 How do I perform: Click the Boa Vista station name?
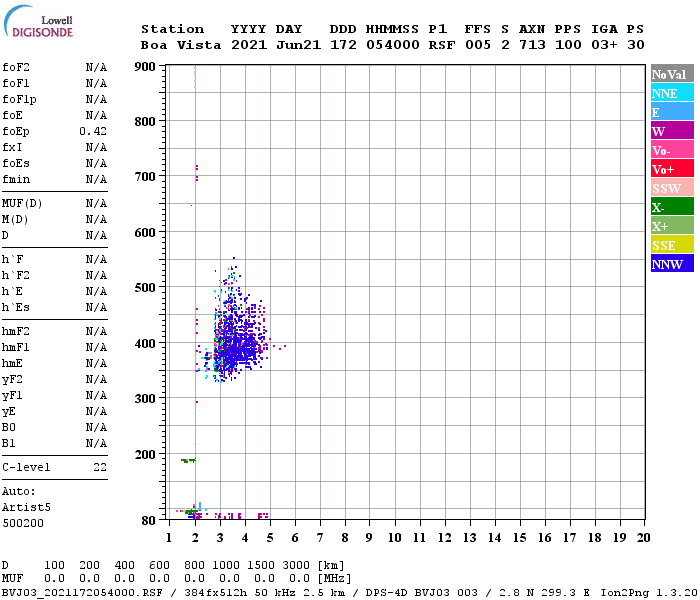(x=181, y=45)
